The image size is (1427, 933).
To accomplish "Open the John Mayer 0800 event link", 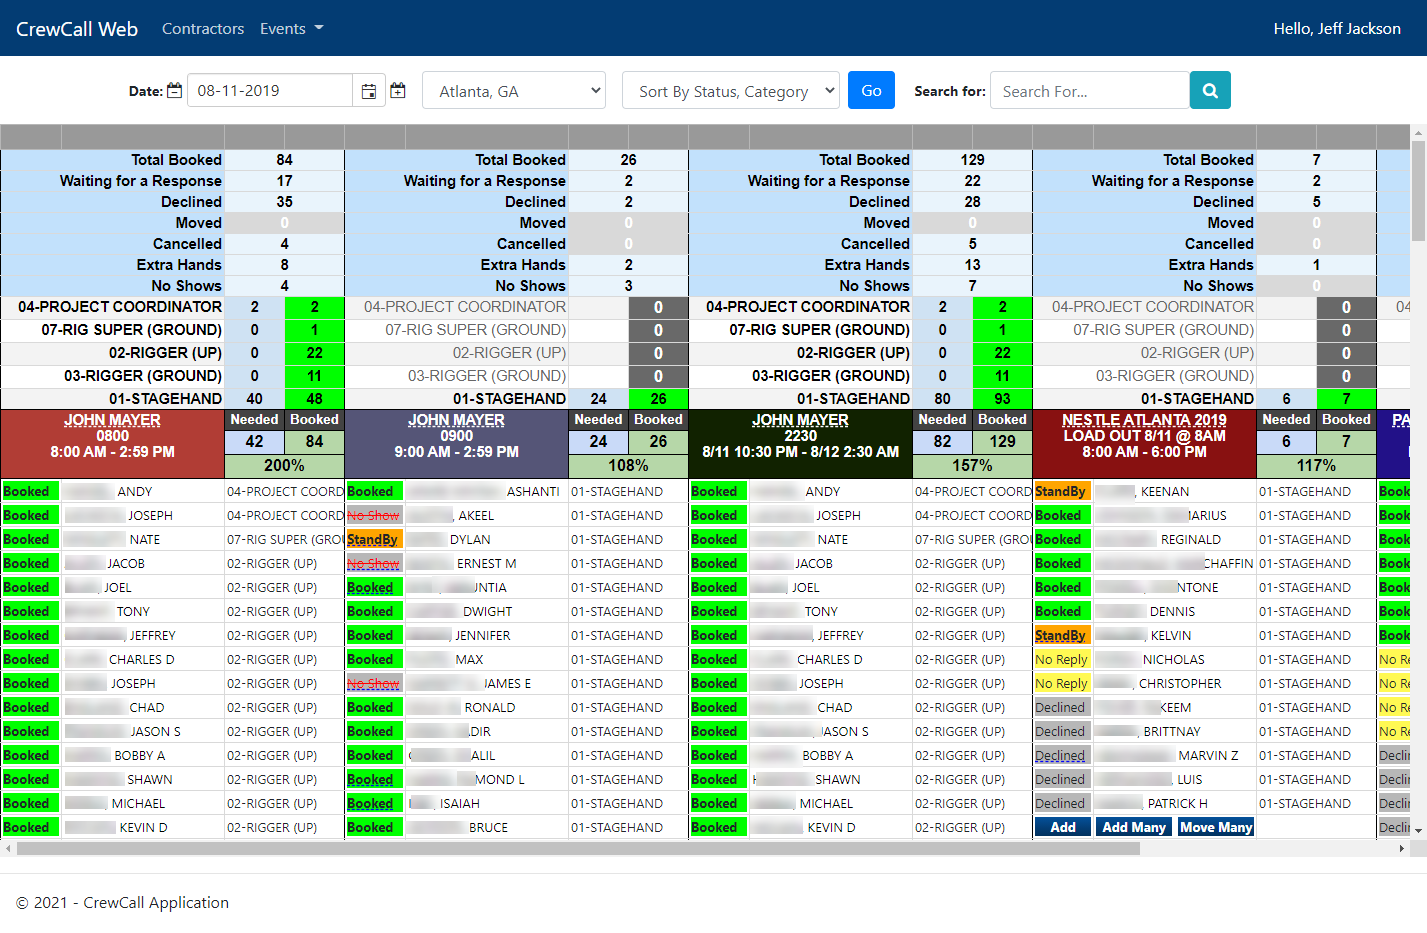I will tap(112, 420).
